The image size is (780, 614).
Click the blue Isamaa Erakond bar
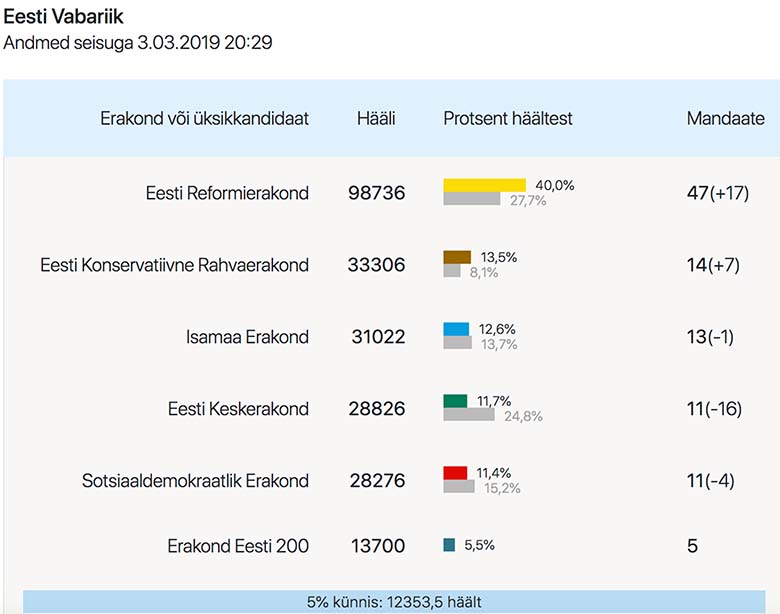point(456,329)
